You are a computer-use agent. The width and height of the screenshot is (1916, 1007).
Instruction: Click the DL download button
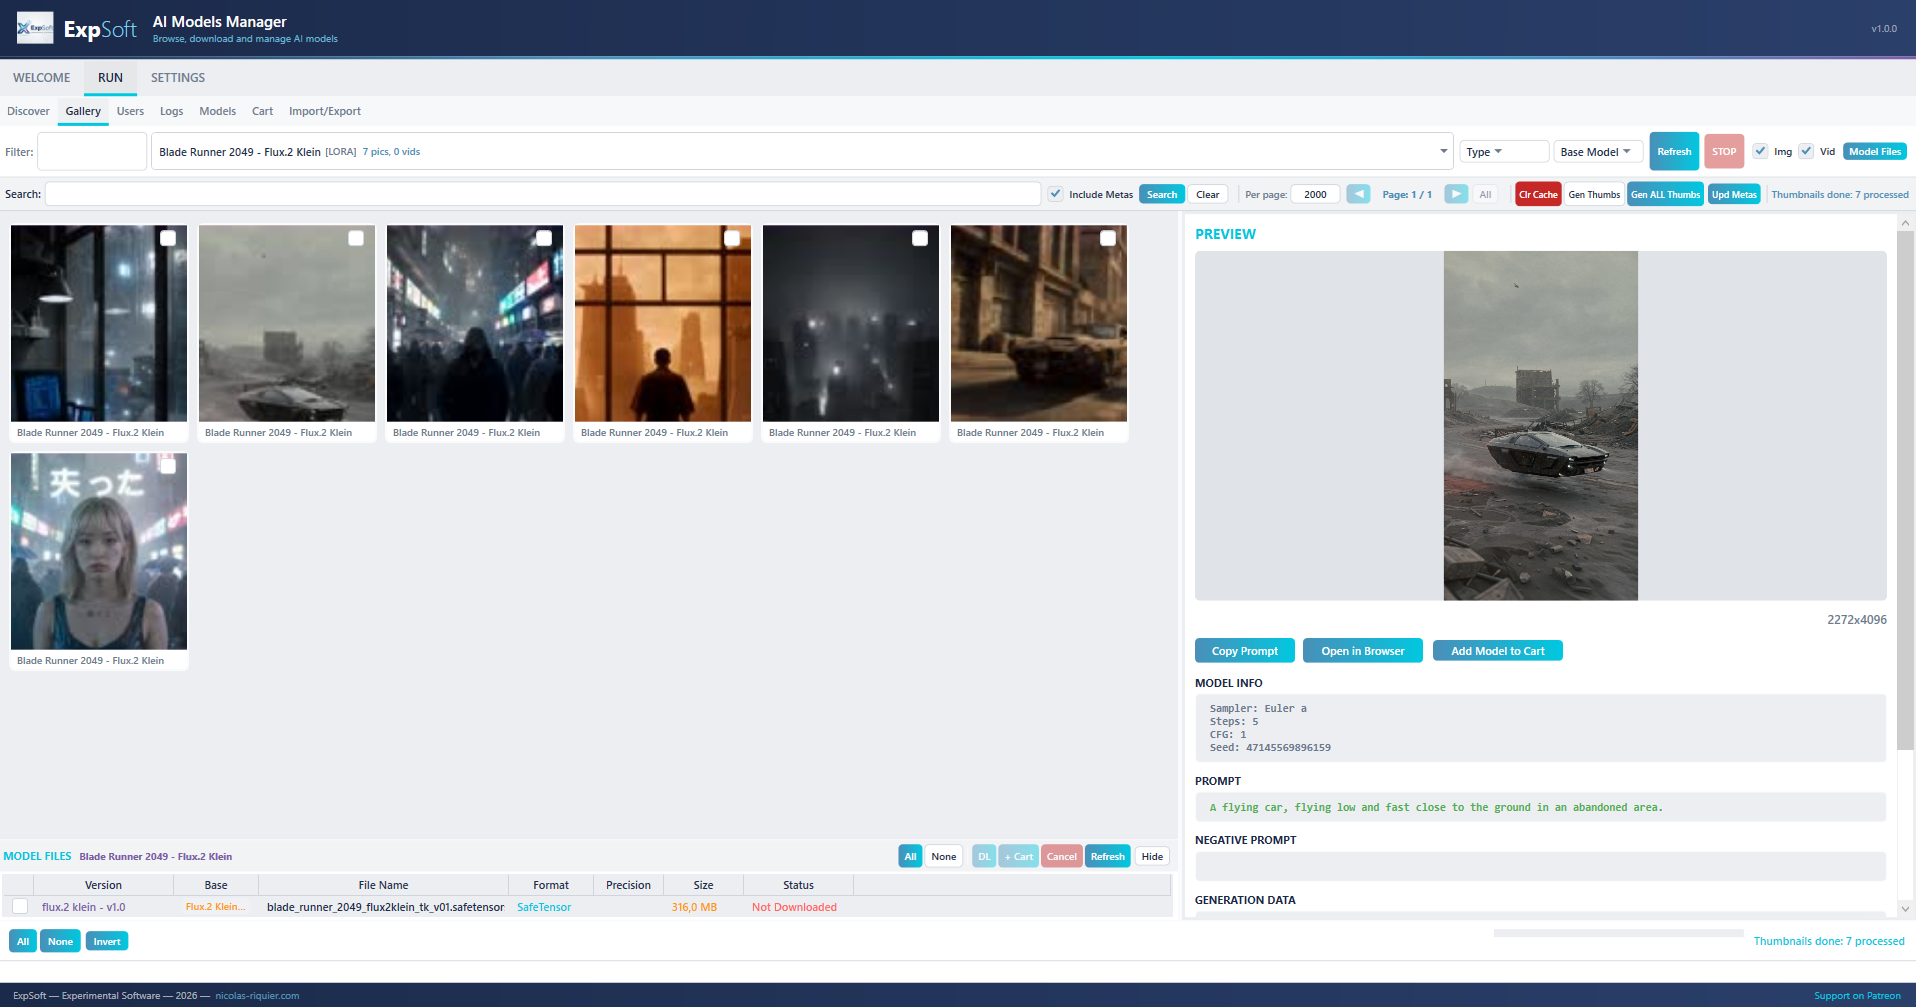tap(984, 856)
